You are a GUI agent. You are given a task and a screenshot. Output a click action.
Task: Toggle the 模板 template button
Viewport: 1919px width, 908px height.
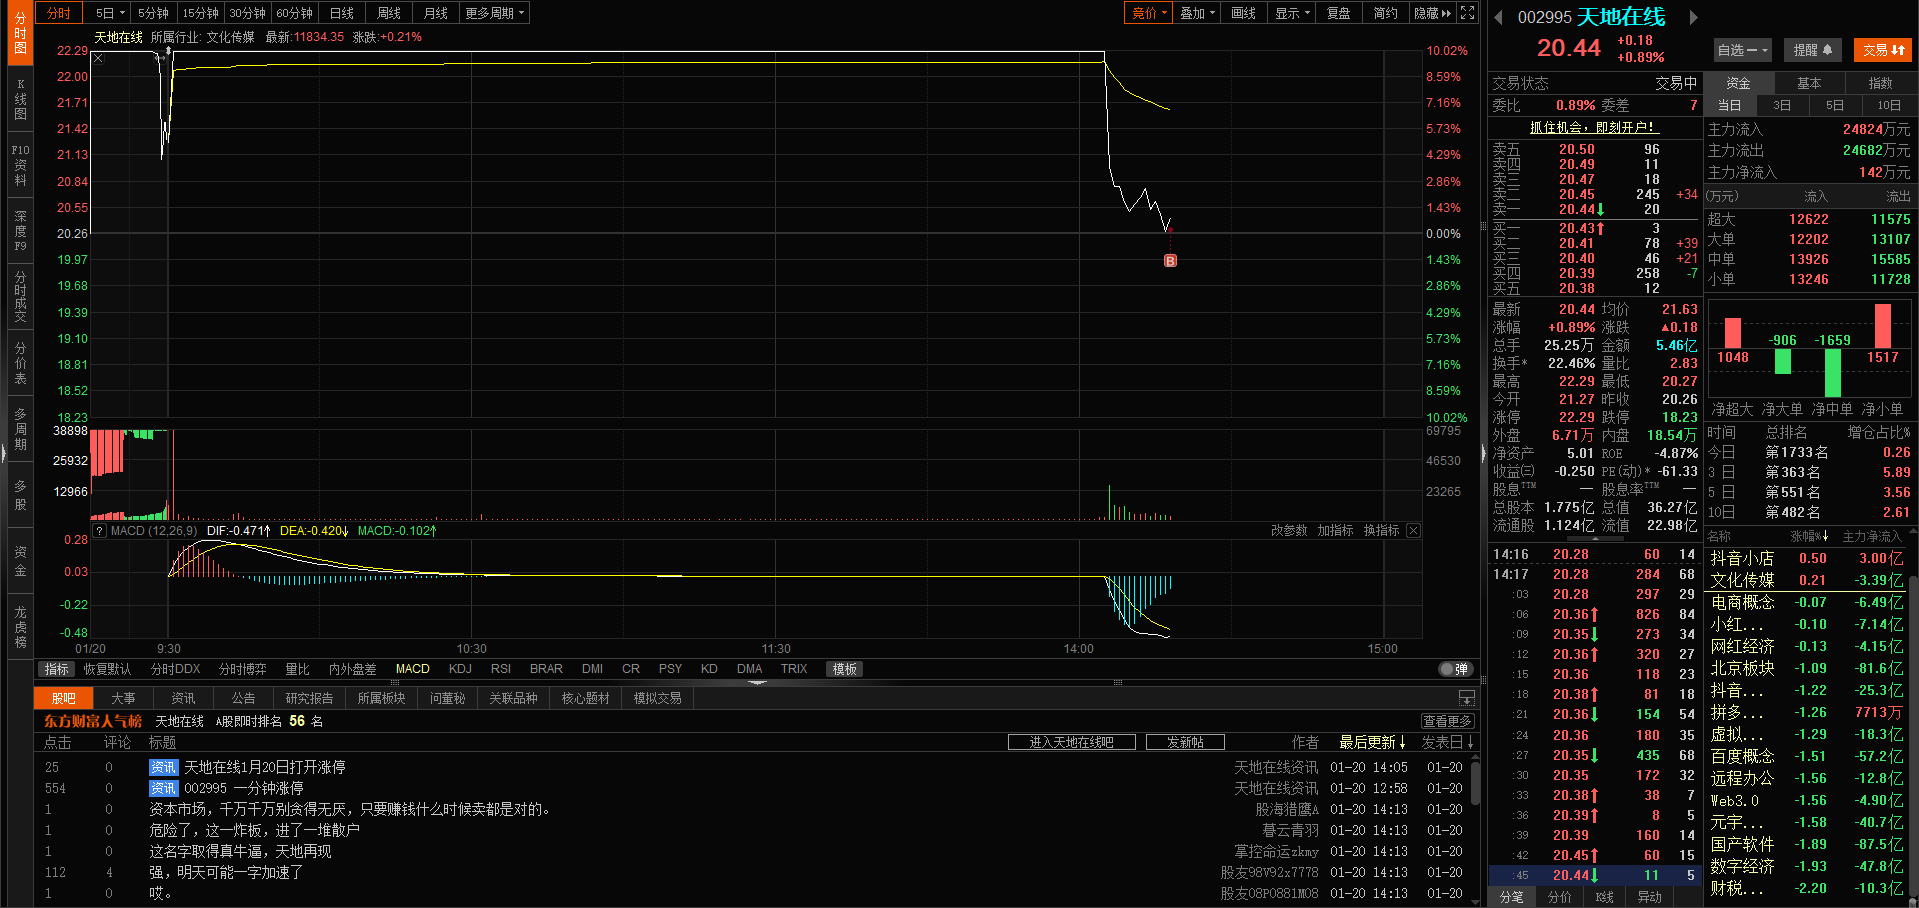coord(845,669)
